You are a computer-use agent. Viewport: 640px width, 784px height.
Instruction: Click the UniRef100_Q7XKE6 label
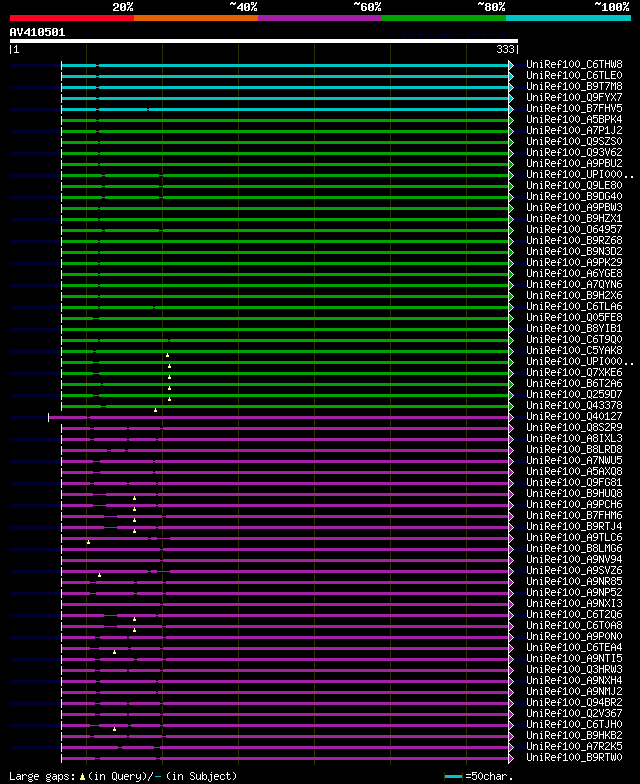[x=574, y=372]
